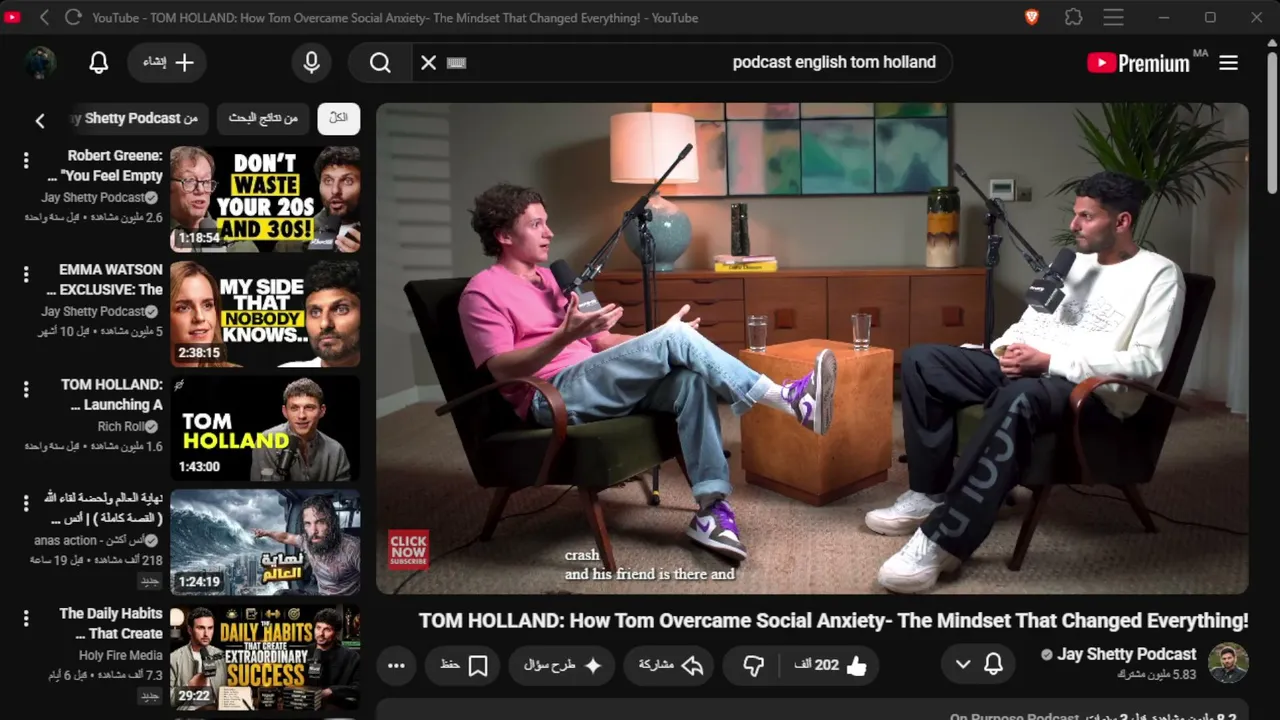Image resolution: width=1280 pixels, height=720 pixels.
Task: Select the All filter chip
Action: click(339, 118)
